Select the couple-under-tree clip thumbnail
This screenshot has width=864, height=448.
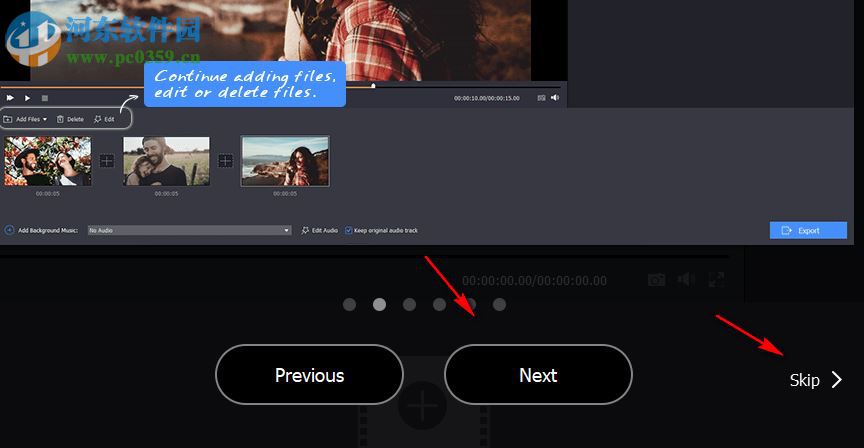click(47, 161)
